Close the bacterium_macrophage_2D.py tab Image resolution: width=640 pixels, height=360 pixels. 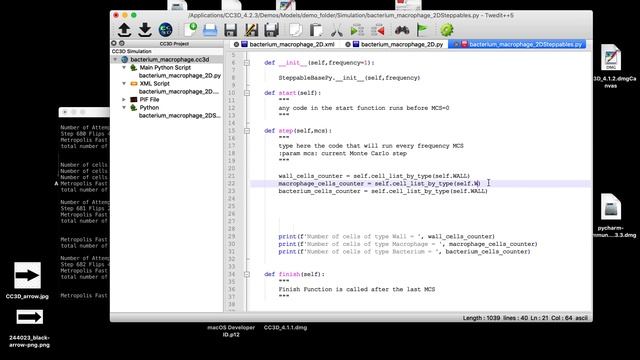348,44
